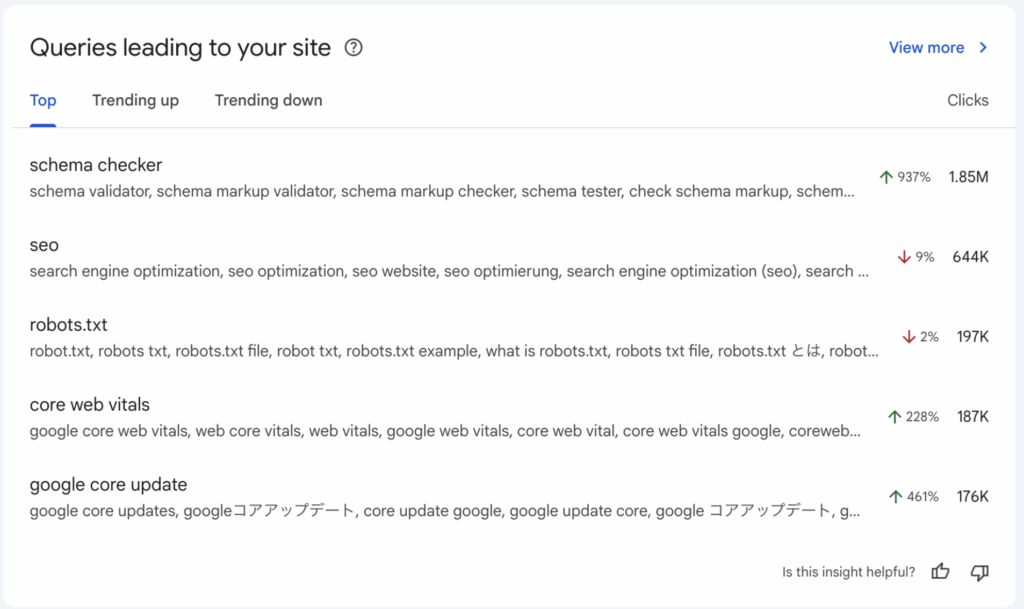This screenshot has height=609, width=1024.
Task: Click red down arrow beside 2%
Action: pyautogui.click(x=908, y=337)
